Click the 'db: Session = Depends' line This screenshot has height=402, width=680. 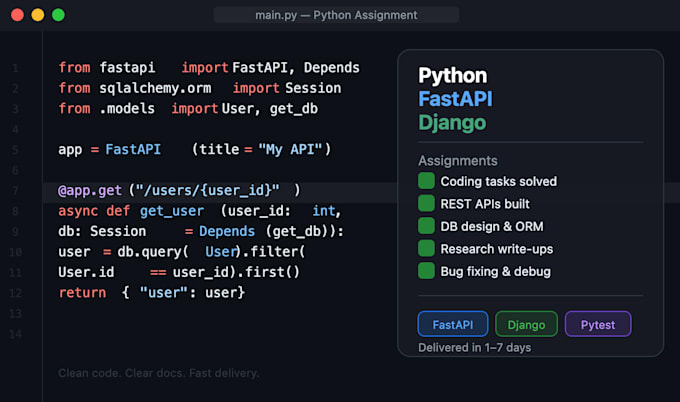coord(201,232)
